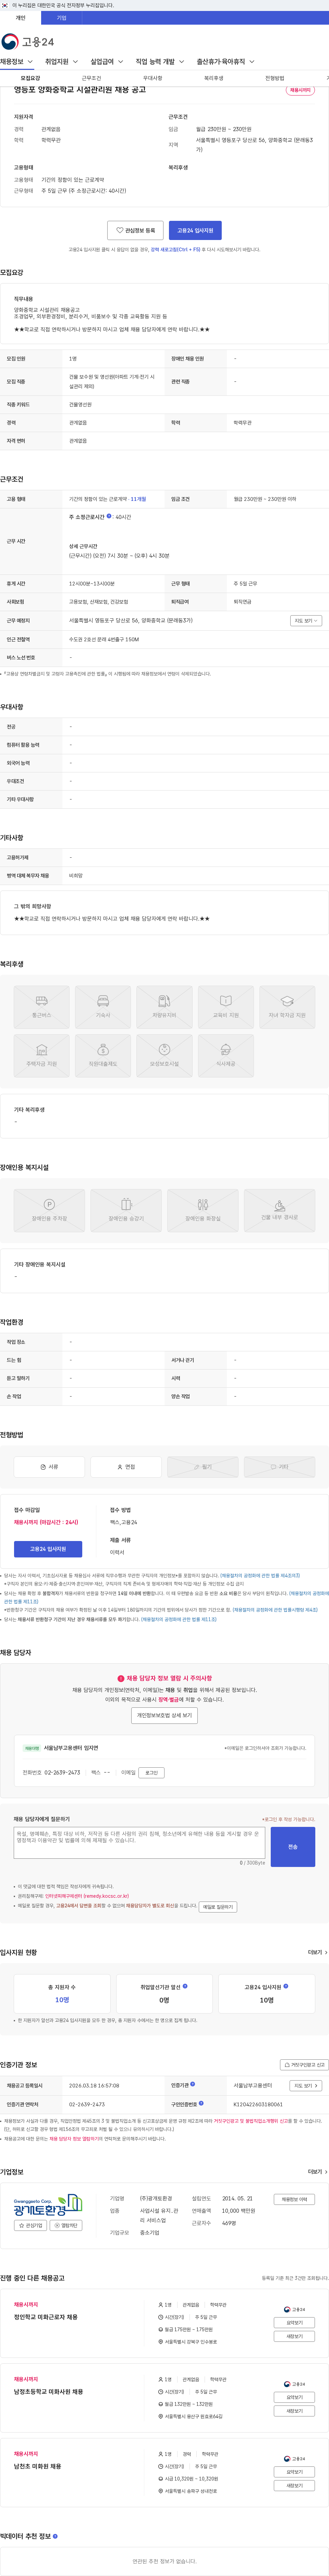Click the 거짓구인광고 신고 button
This screenshot has width=329, height=2576.
[304, 2064]
